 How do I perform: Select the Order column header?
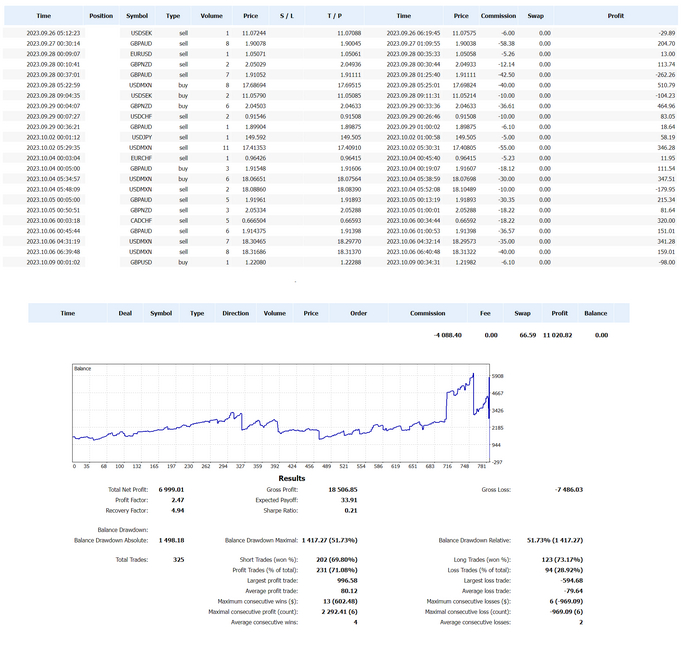(x=358, y=313)
